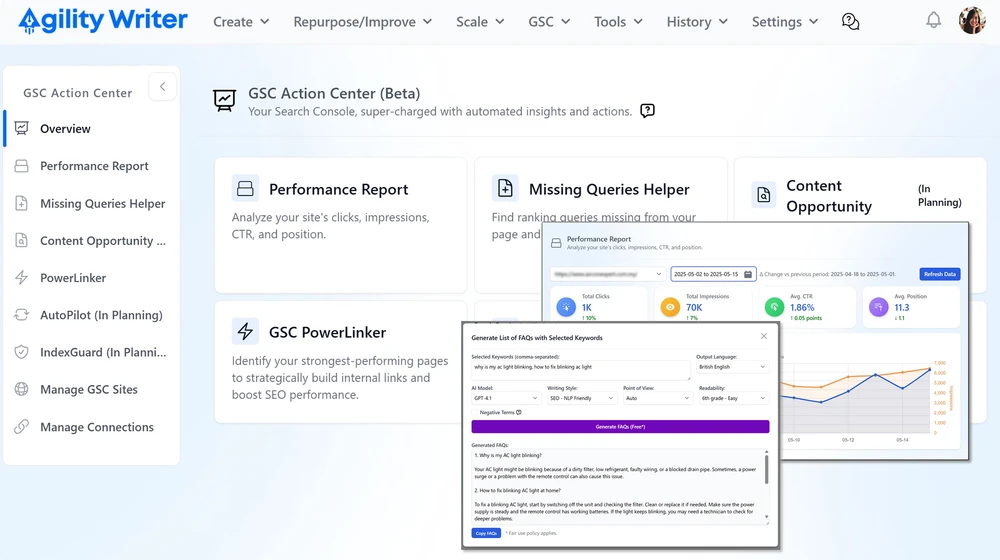The width and height of the screenshot is (1000, 560).
Task: Click the Total Clicks blue icon
Action: pos(566,307)
